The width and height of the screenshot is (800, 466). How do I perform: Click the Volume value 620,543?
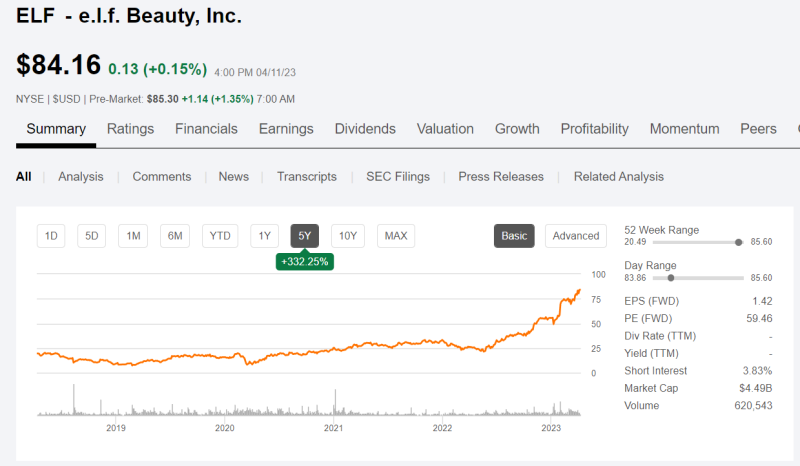pyautogui.click(x=754, y=406)
